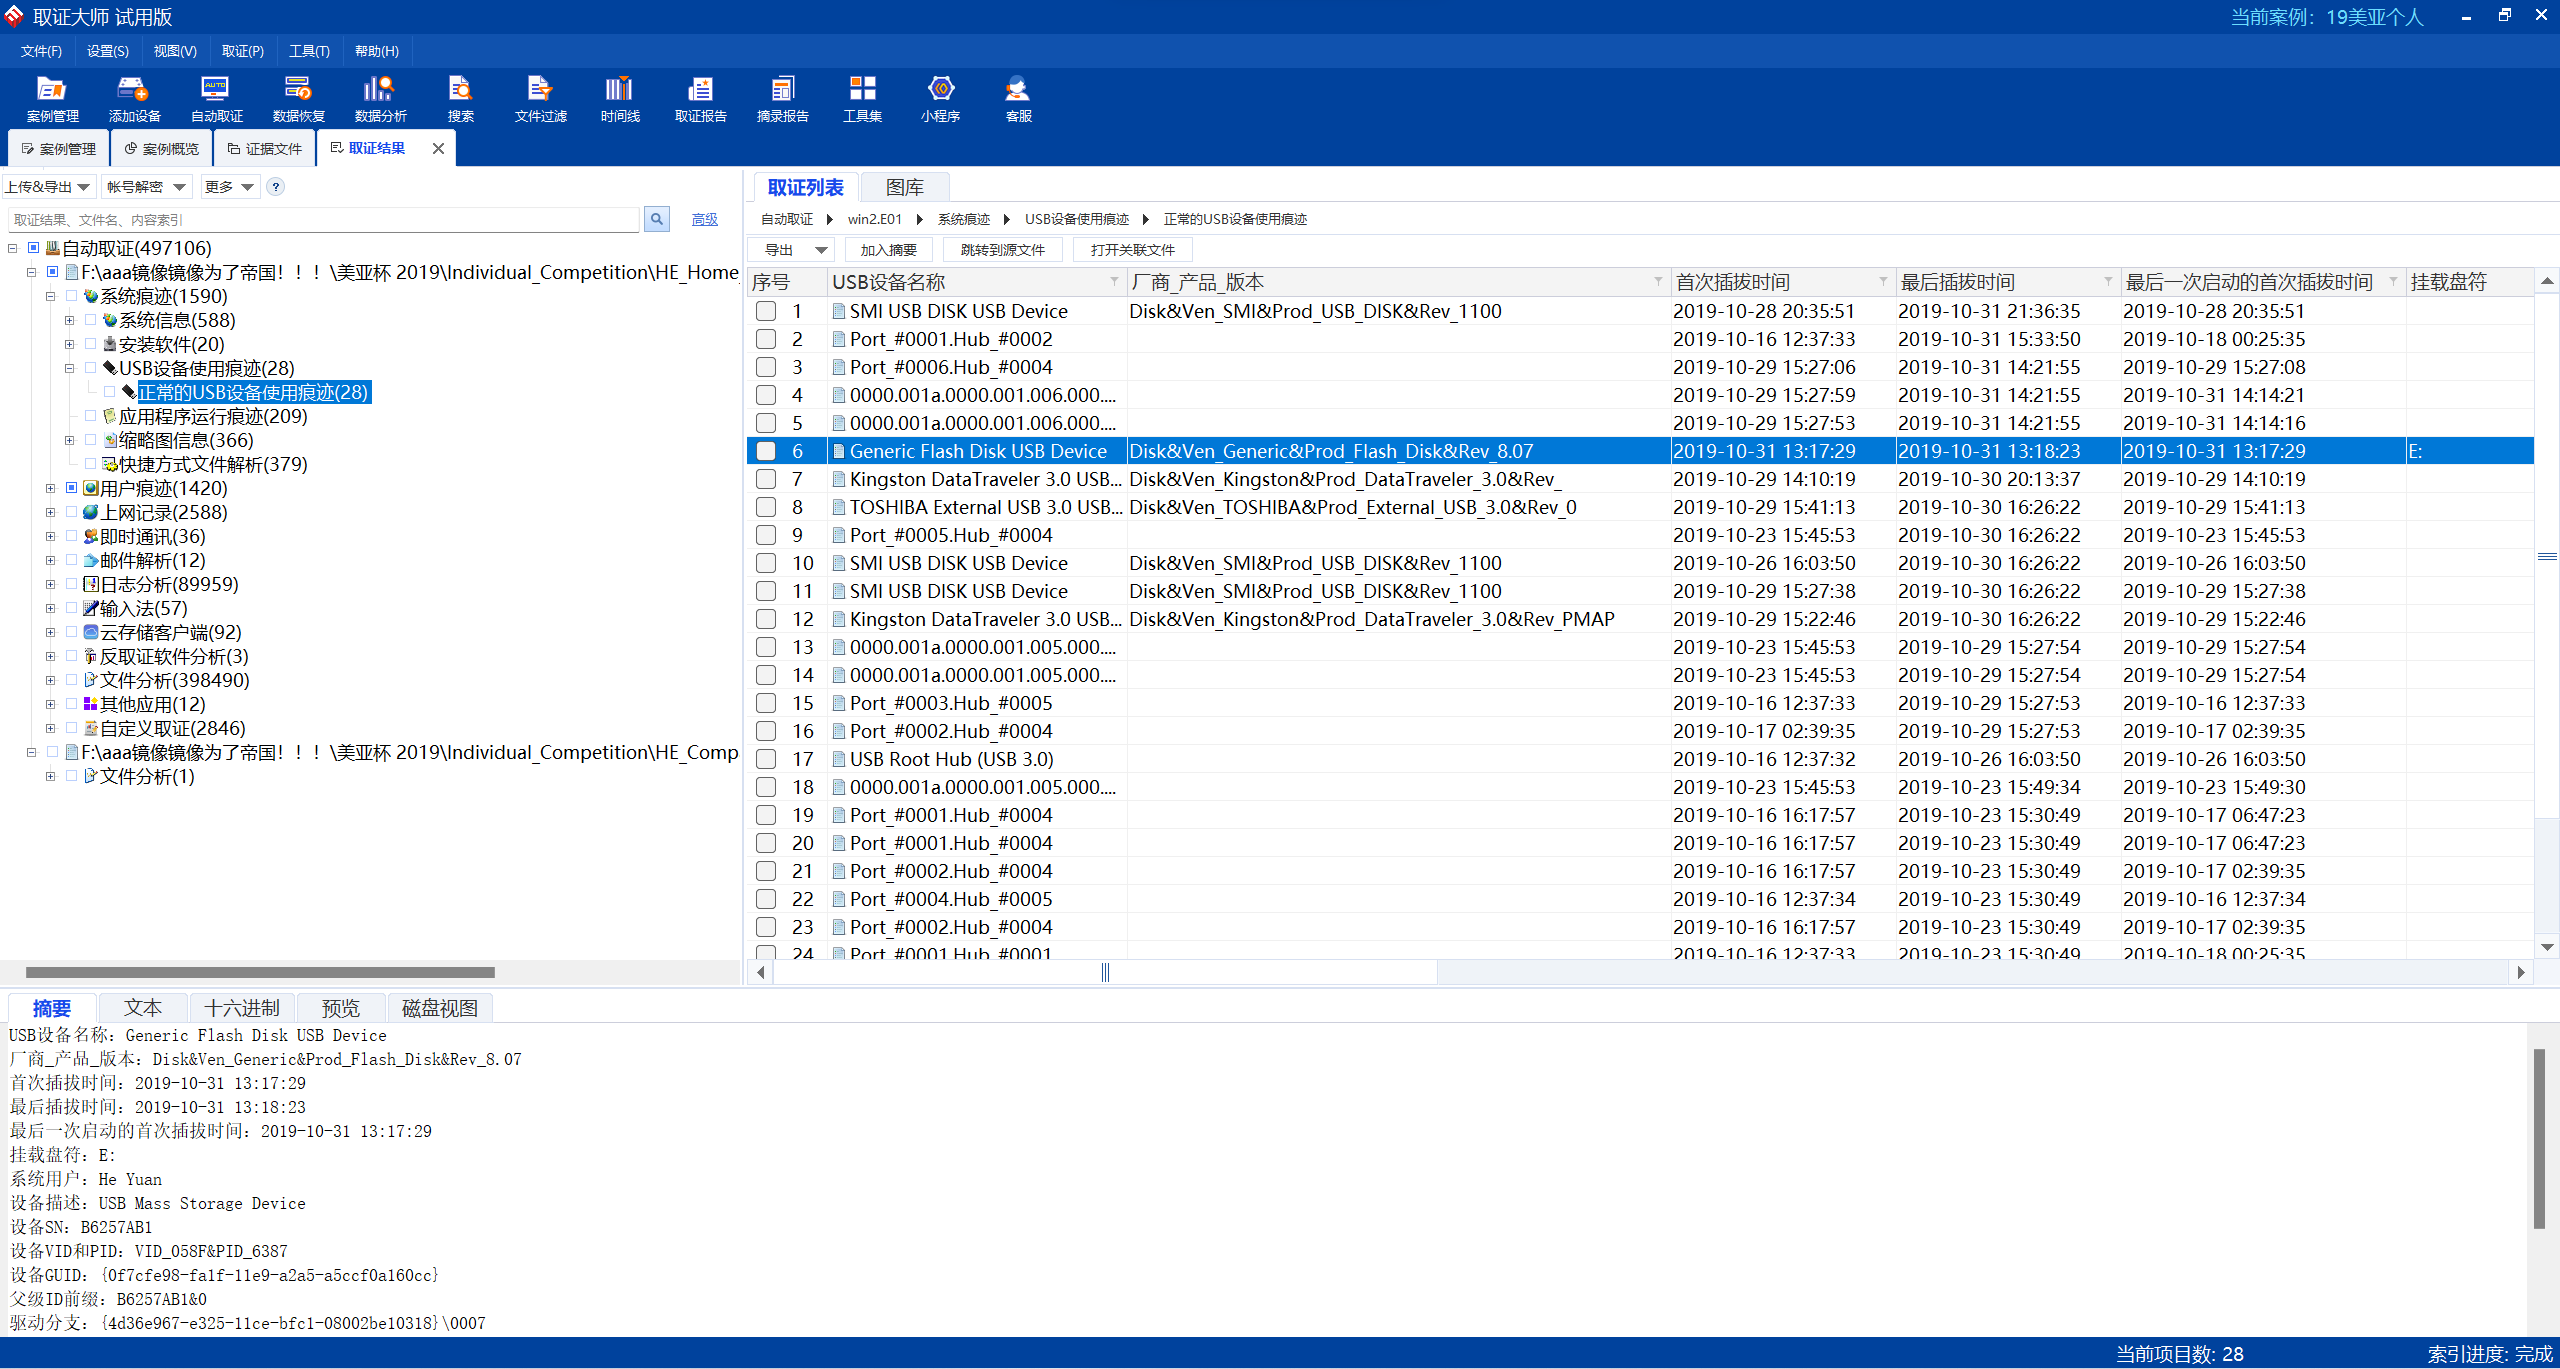Expand the 用户痕迹(1420) tree node

50,488
